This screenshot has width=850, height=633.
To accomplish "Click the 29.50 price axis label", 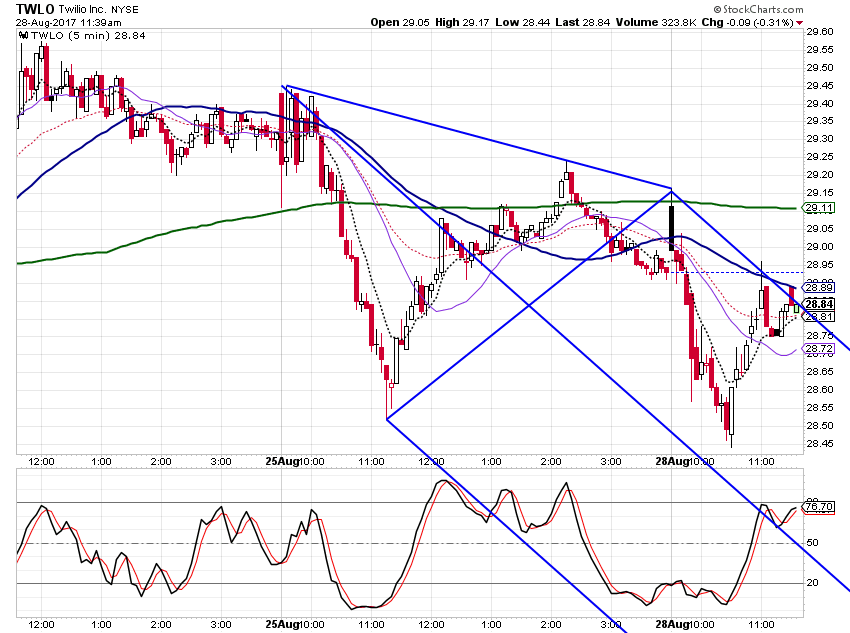I will (820, 68).
